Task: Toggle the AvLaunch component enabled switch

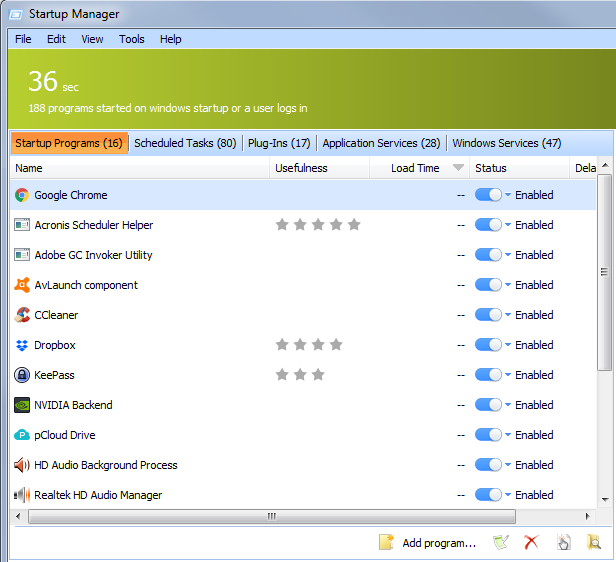Action: point(488,285)
